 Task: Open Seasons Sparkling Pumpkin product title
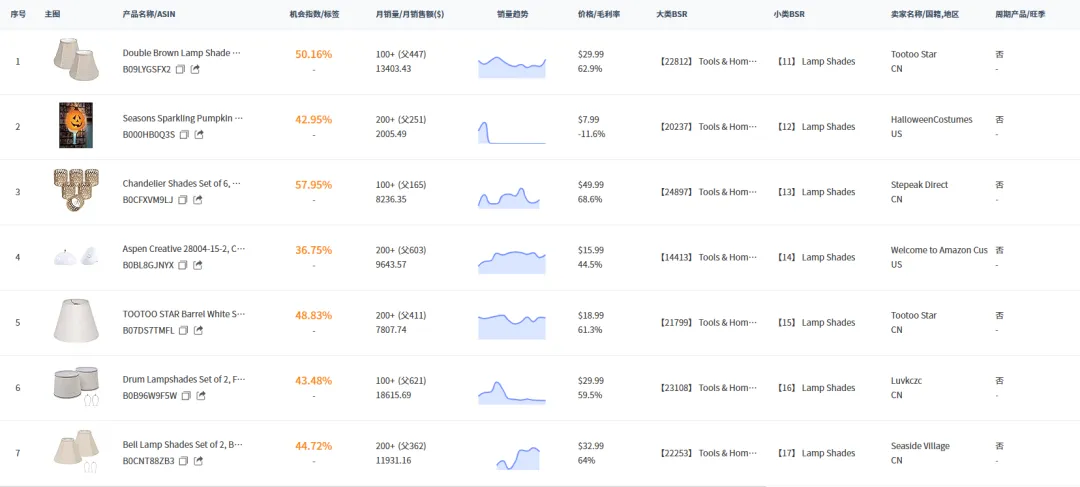(x=183, y=118)
